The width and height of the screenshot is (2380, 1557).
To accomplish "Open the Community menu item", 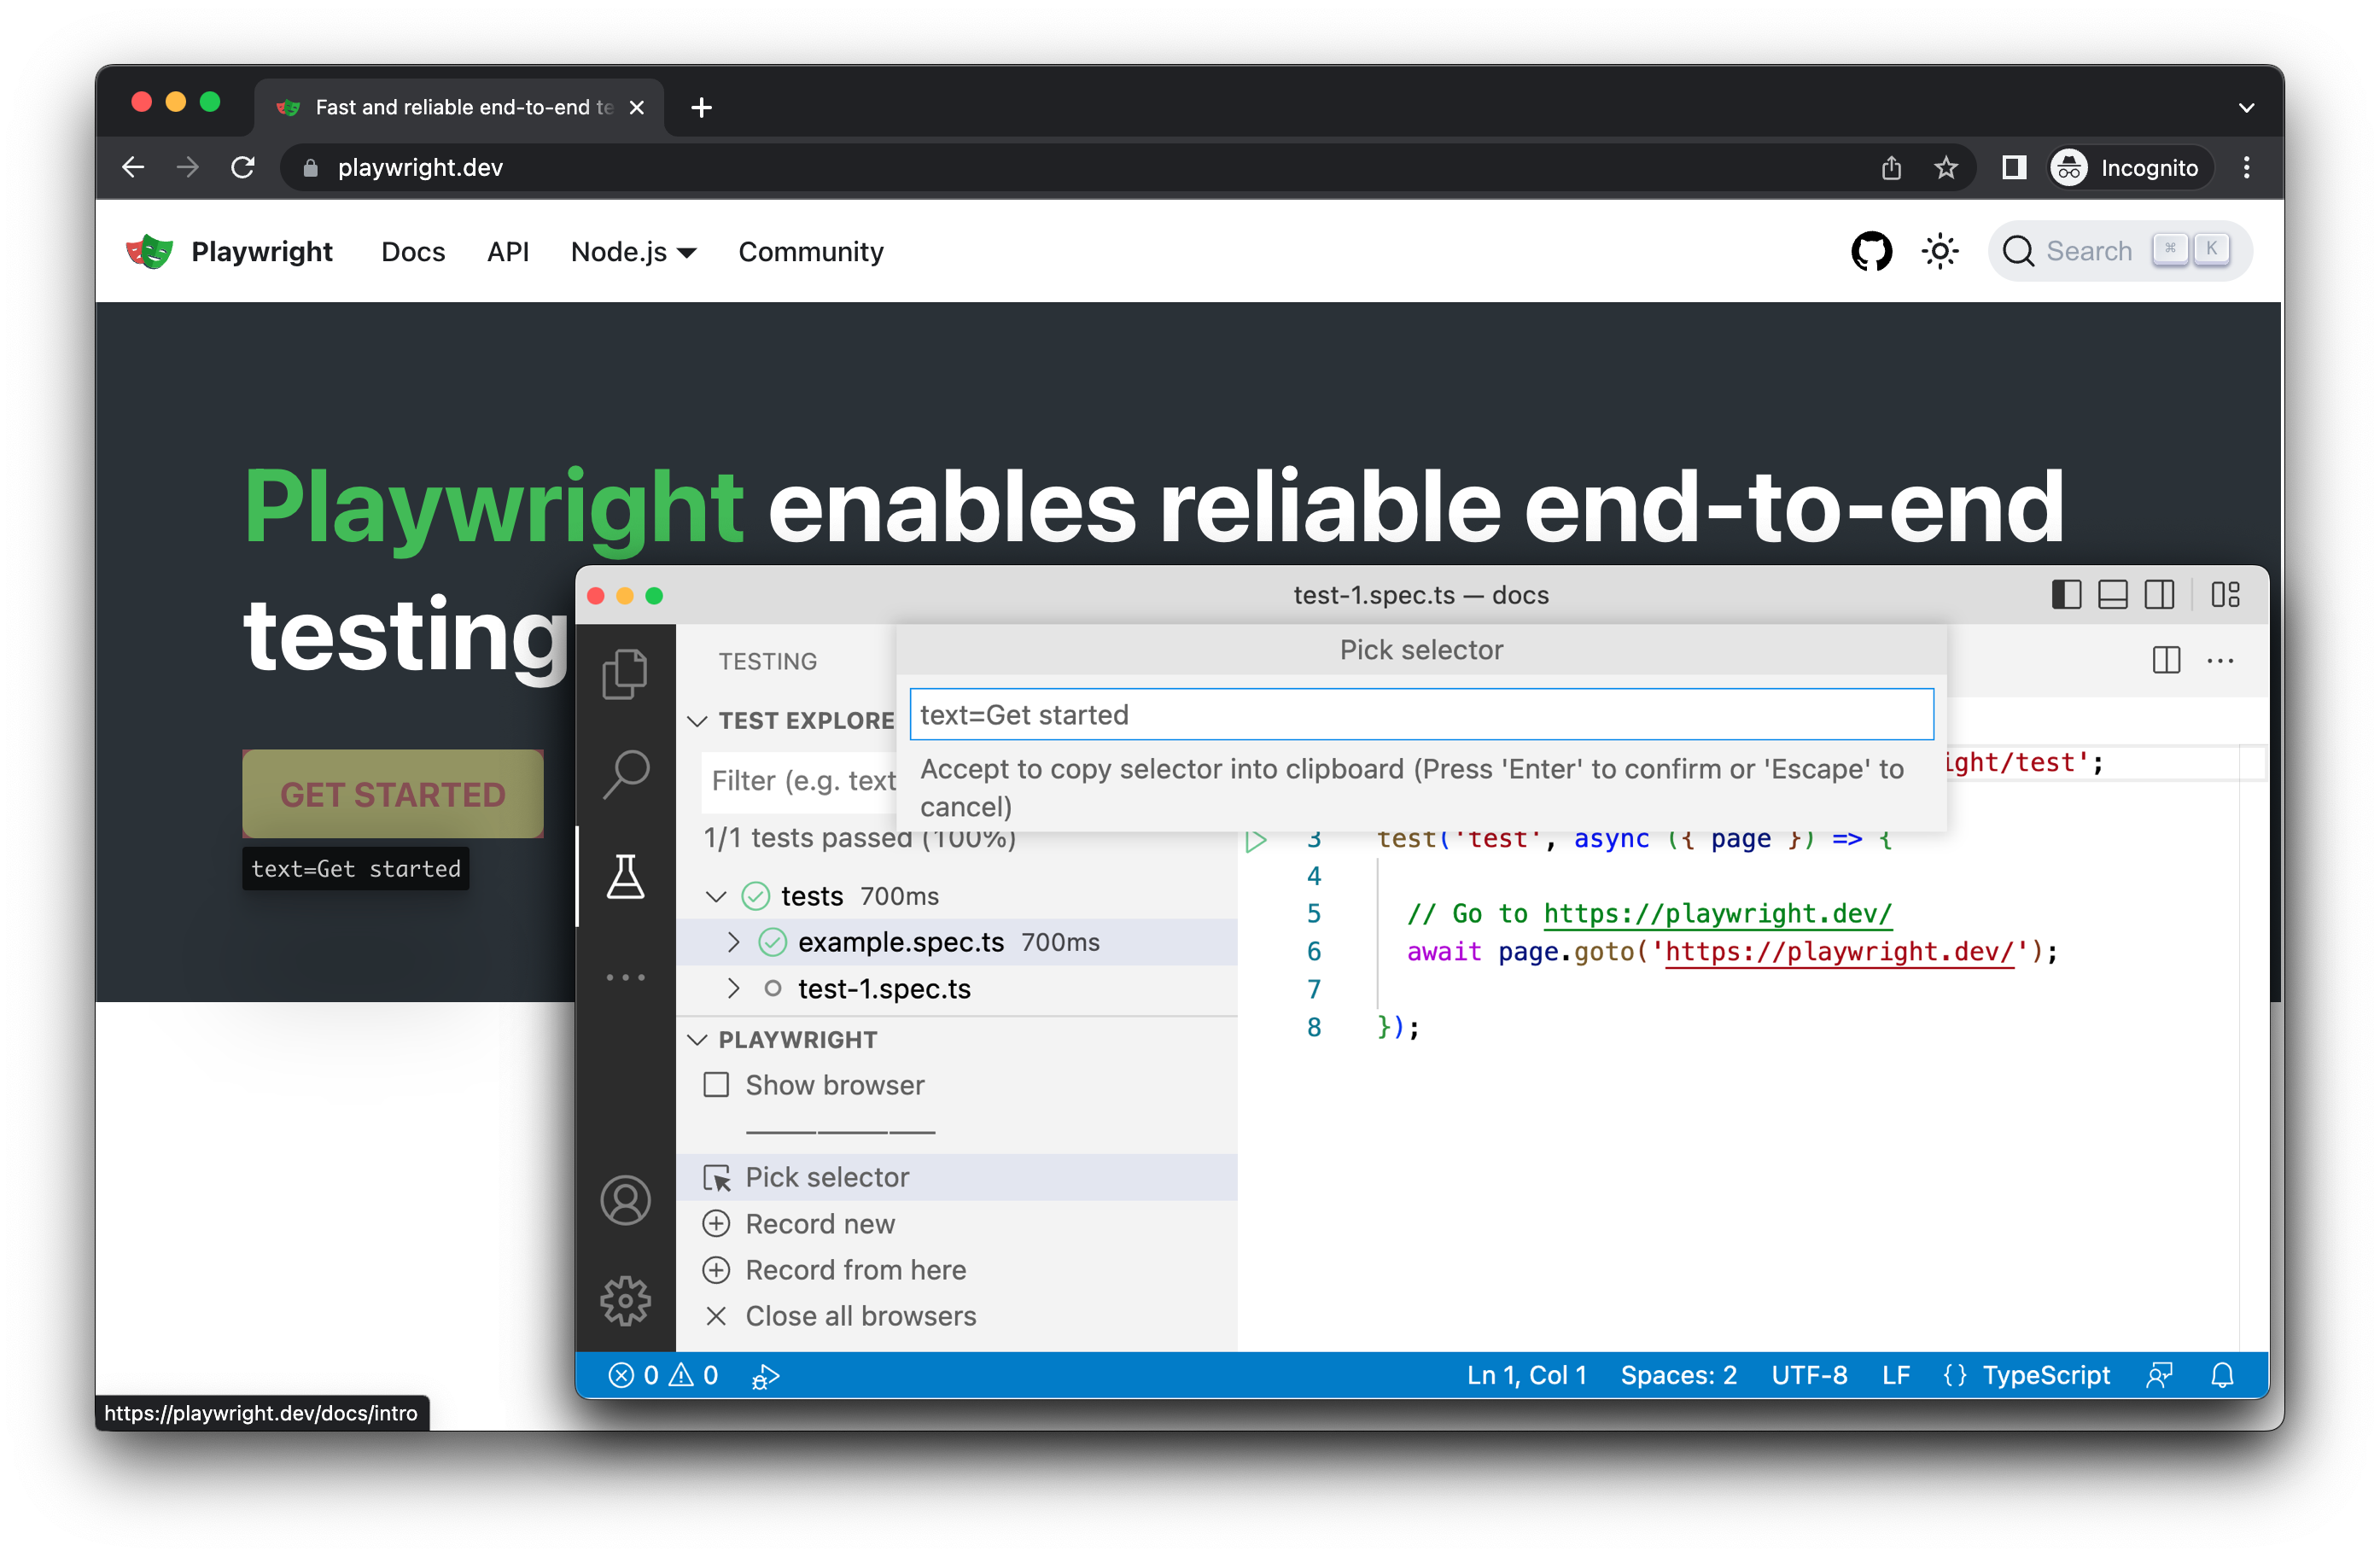I will 810,252.
